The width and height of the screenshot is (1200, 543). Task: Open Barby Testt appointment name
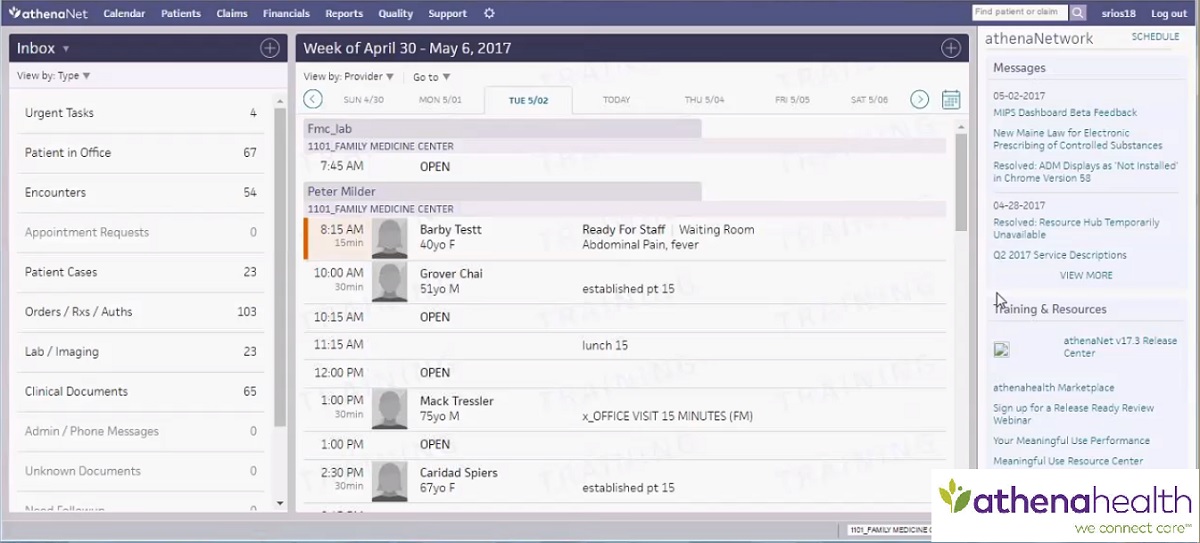point(450,230)
